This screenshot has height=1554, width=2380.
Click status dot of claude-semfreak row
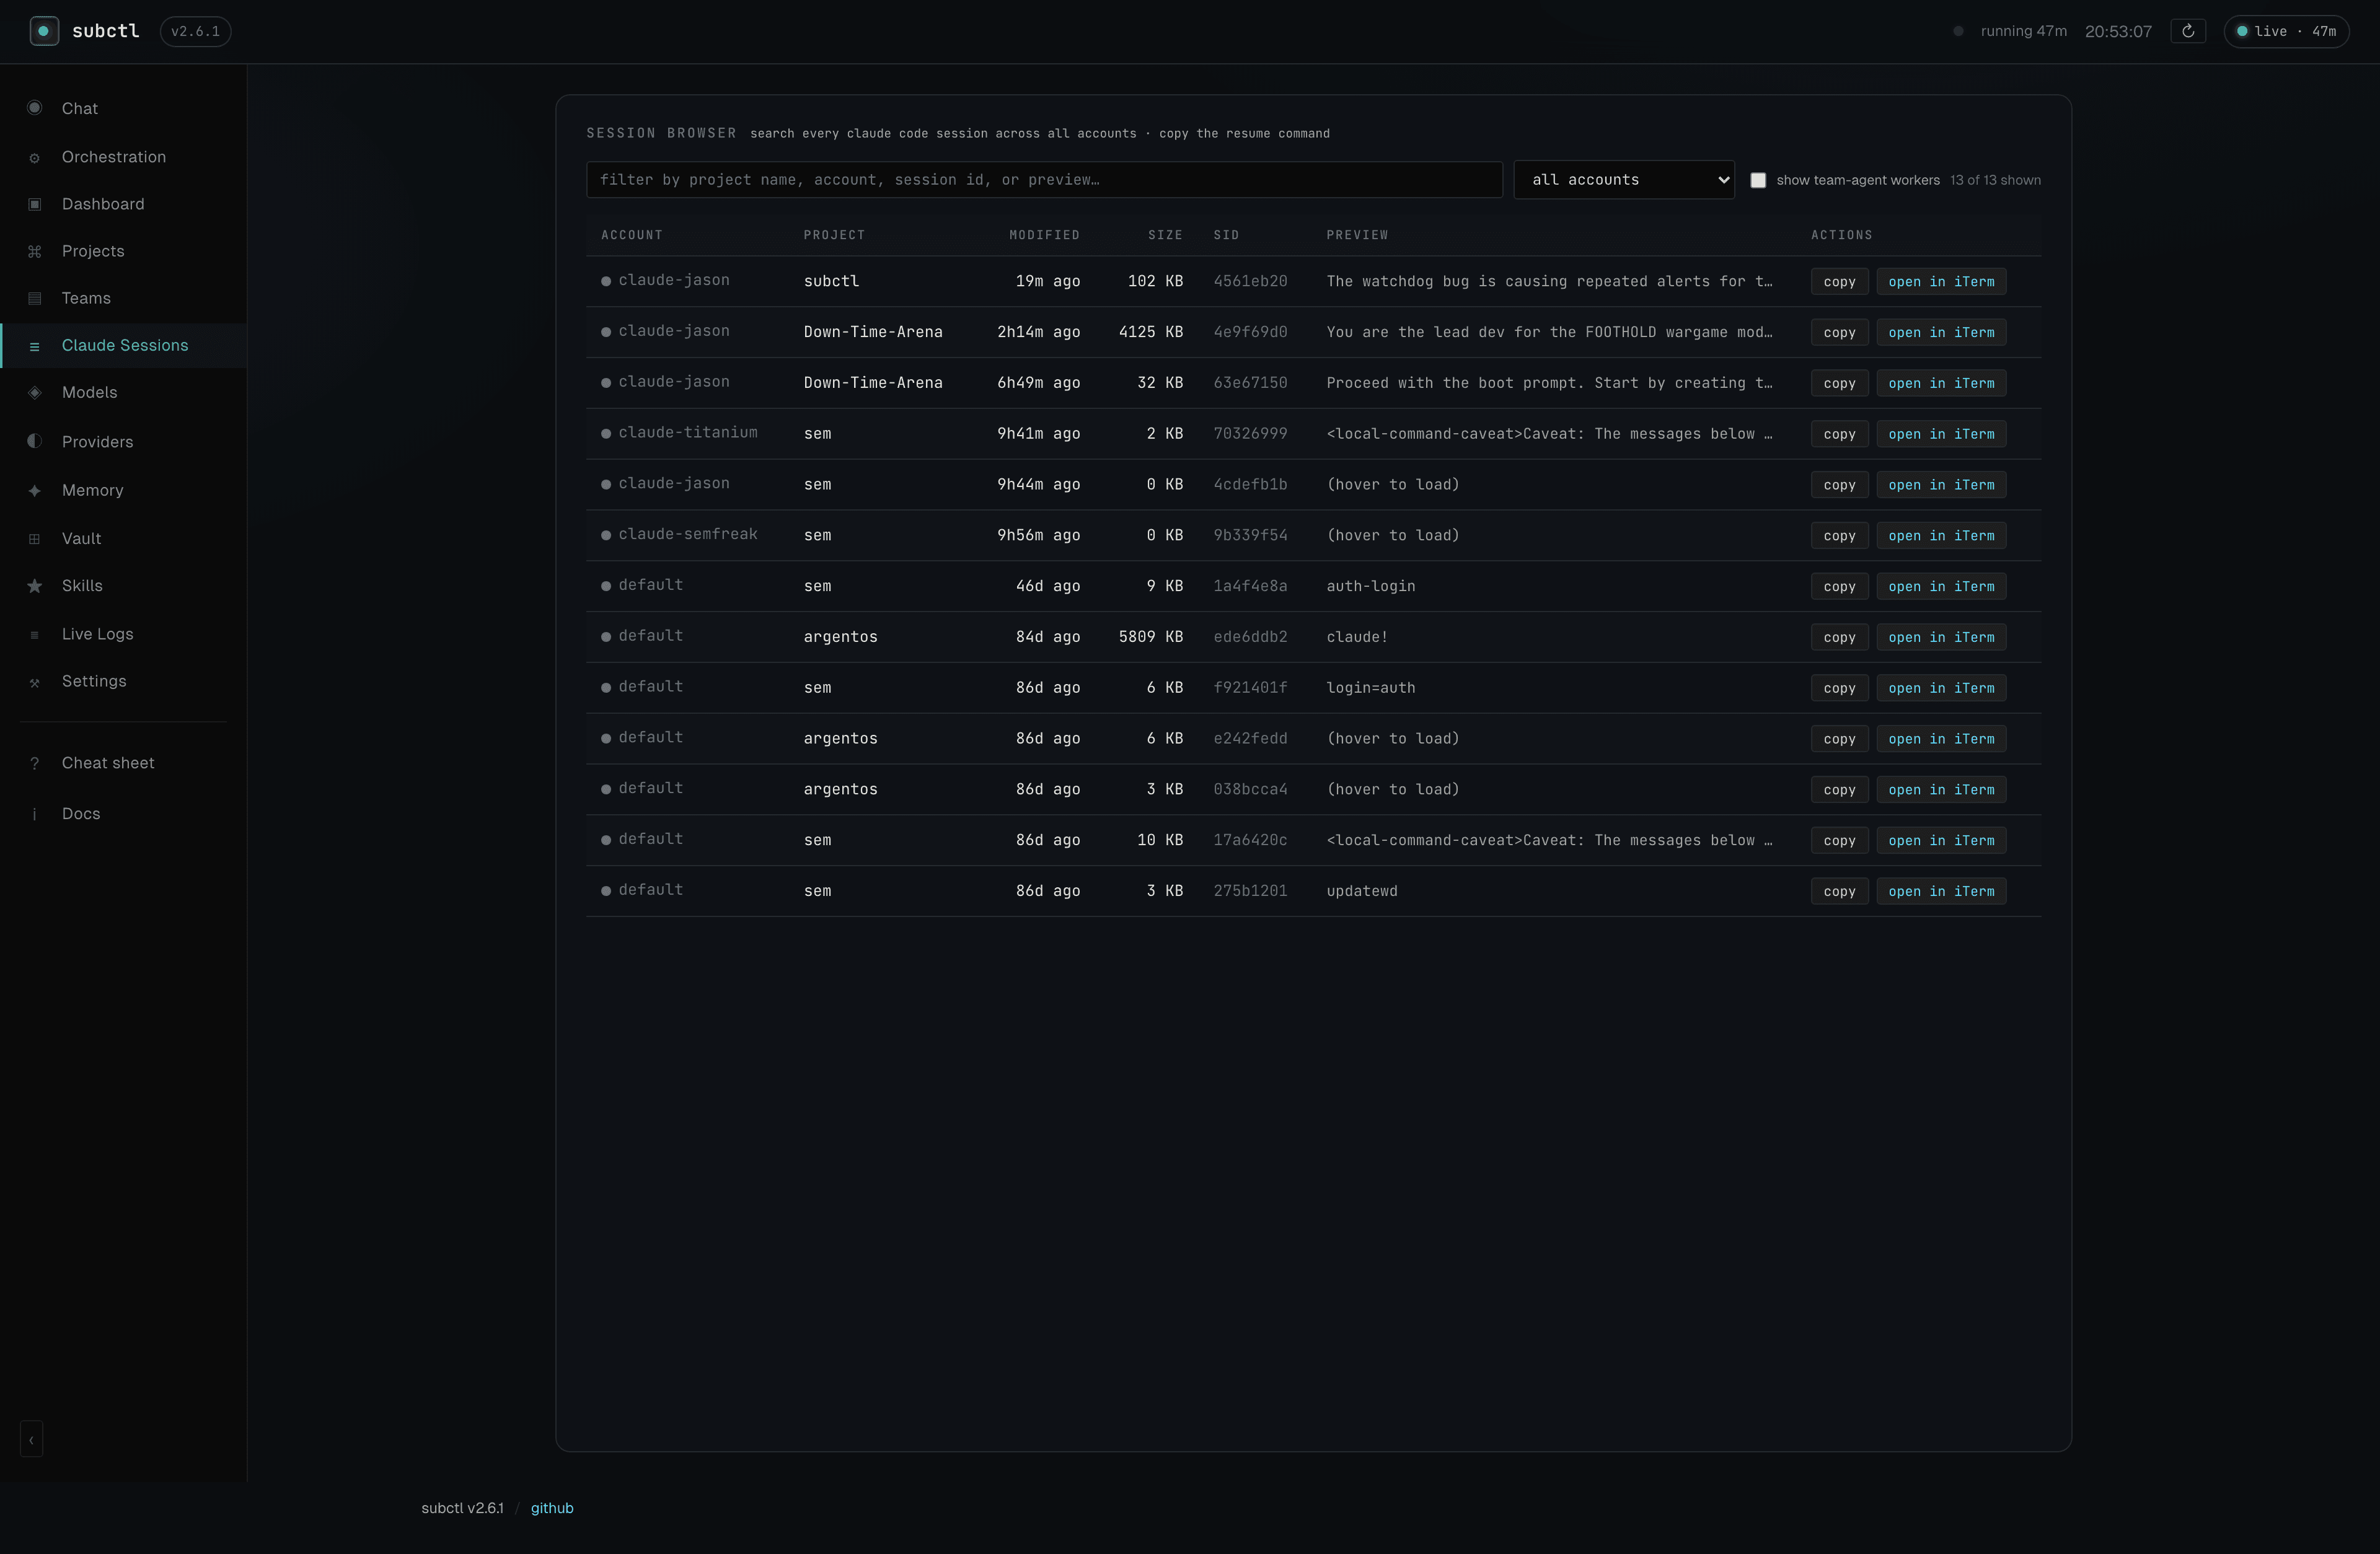pyautogui.click(x=606, y=535)
